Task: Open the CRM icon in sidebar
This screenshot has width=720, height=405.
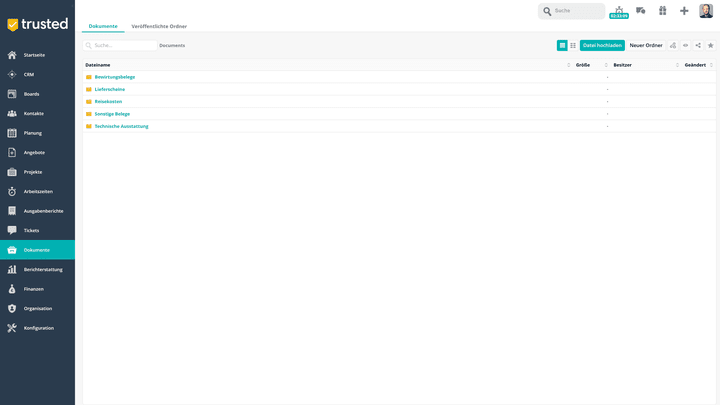Action: [12, 74]
